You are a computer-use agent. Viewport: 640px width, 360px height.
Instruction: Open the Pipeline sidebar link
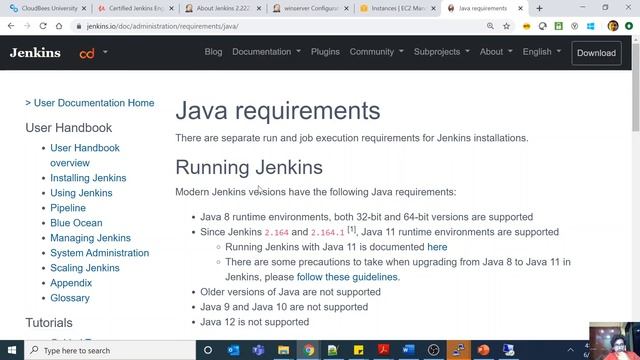pos(68,208)
